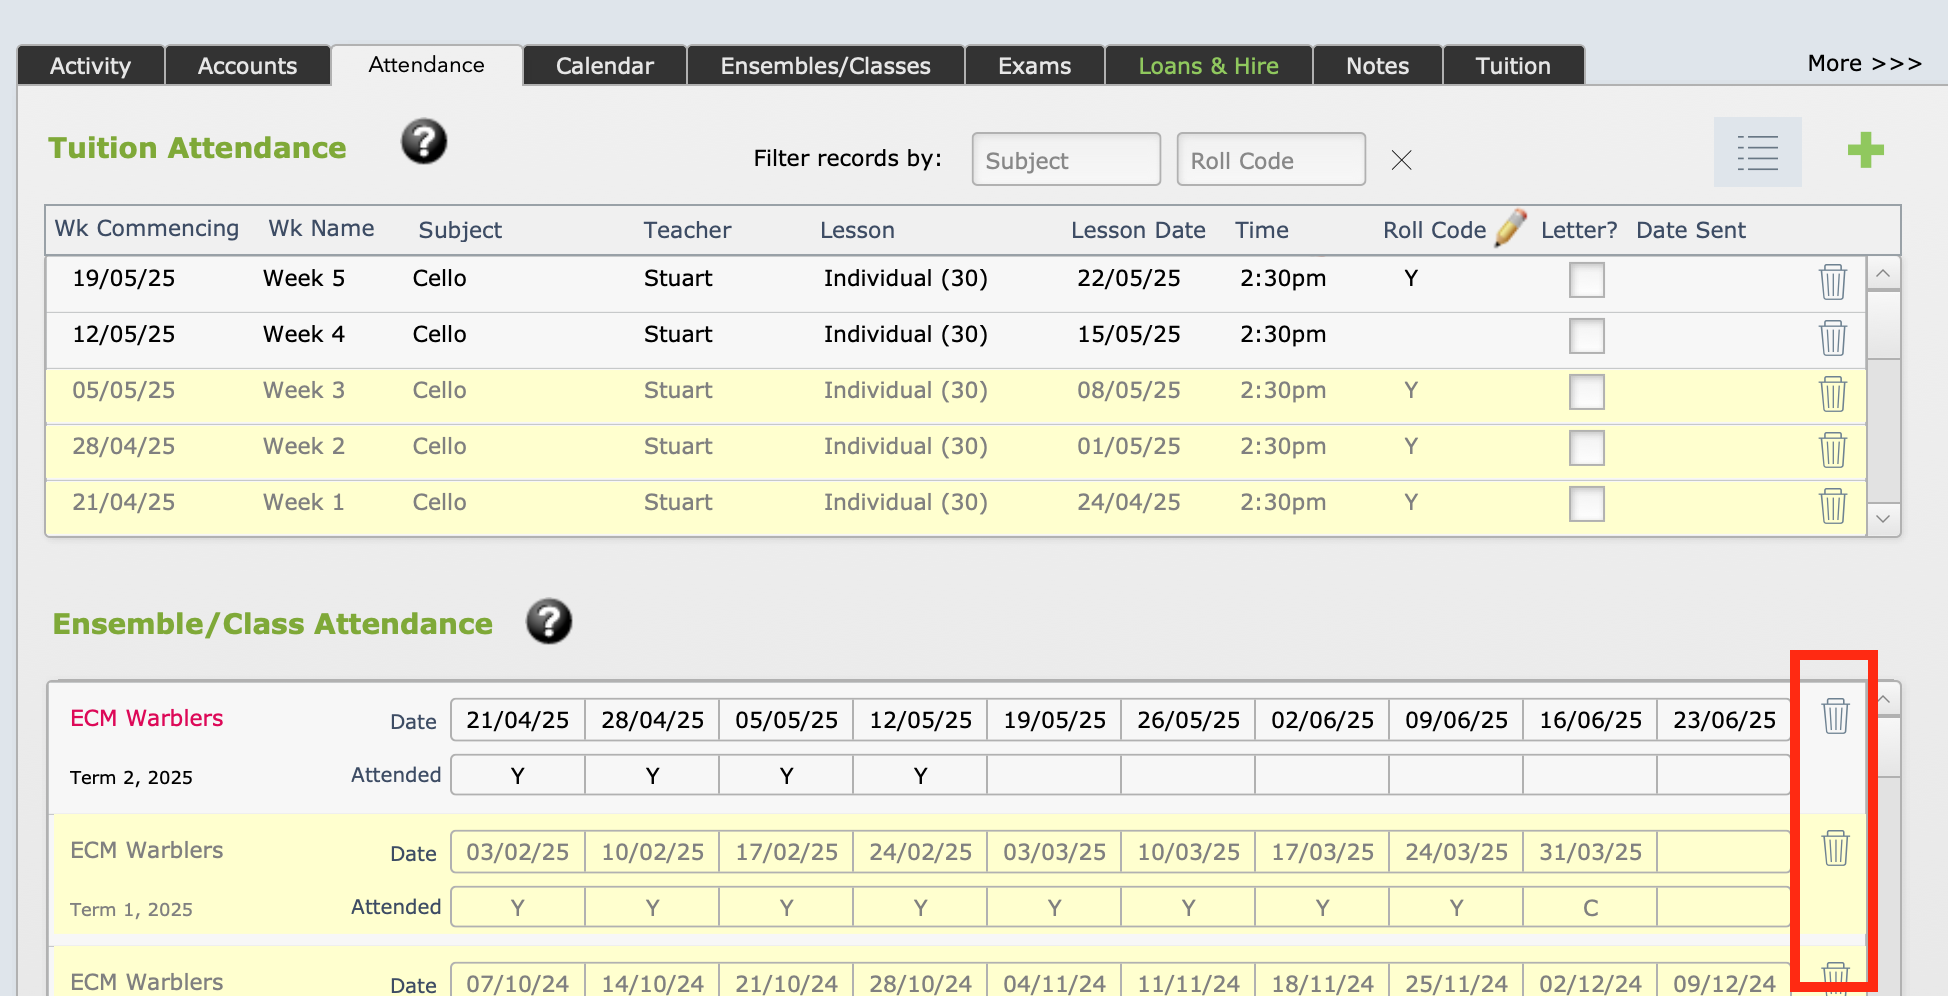Open the Calendar tab

tap(605, 66)
